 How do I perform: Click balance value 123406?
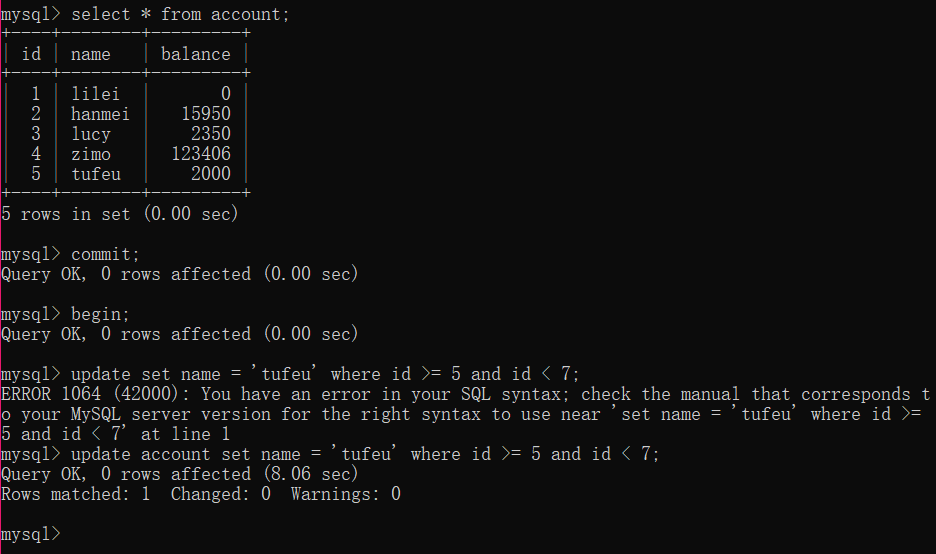[201, 153]
